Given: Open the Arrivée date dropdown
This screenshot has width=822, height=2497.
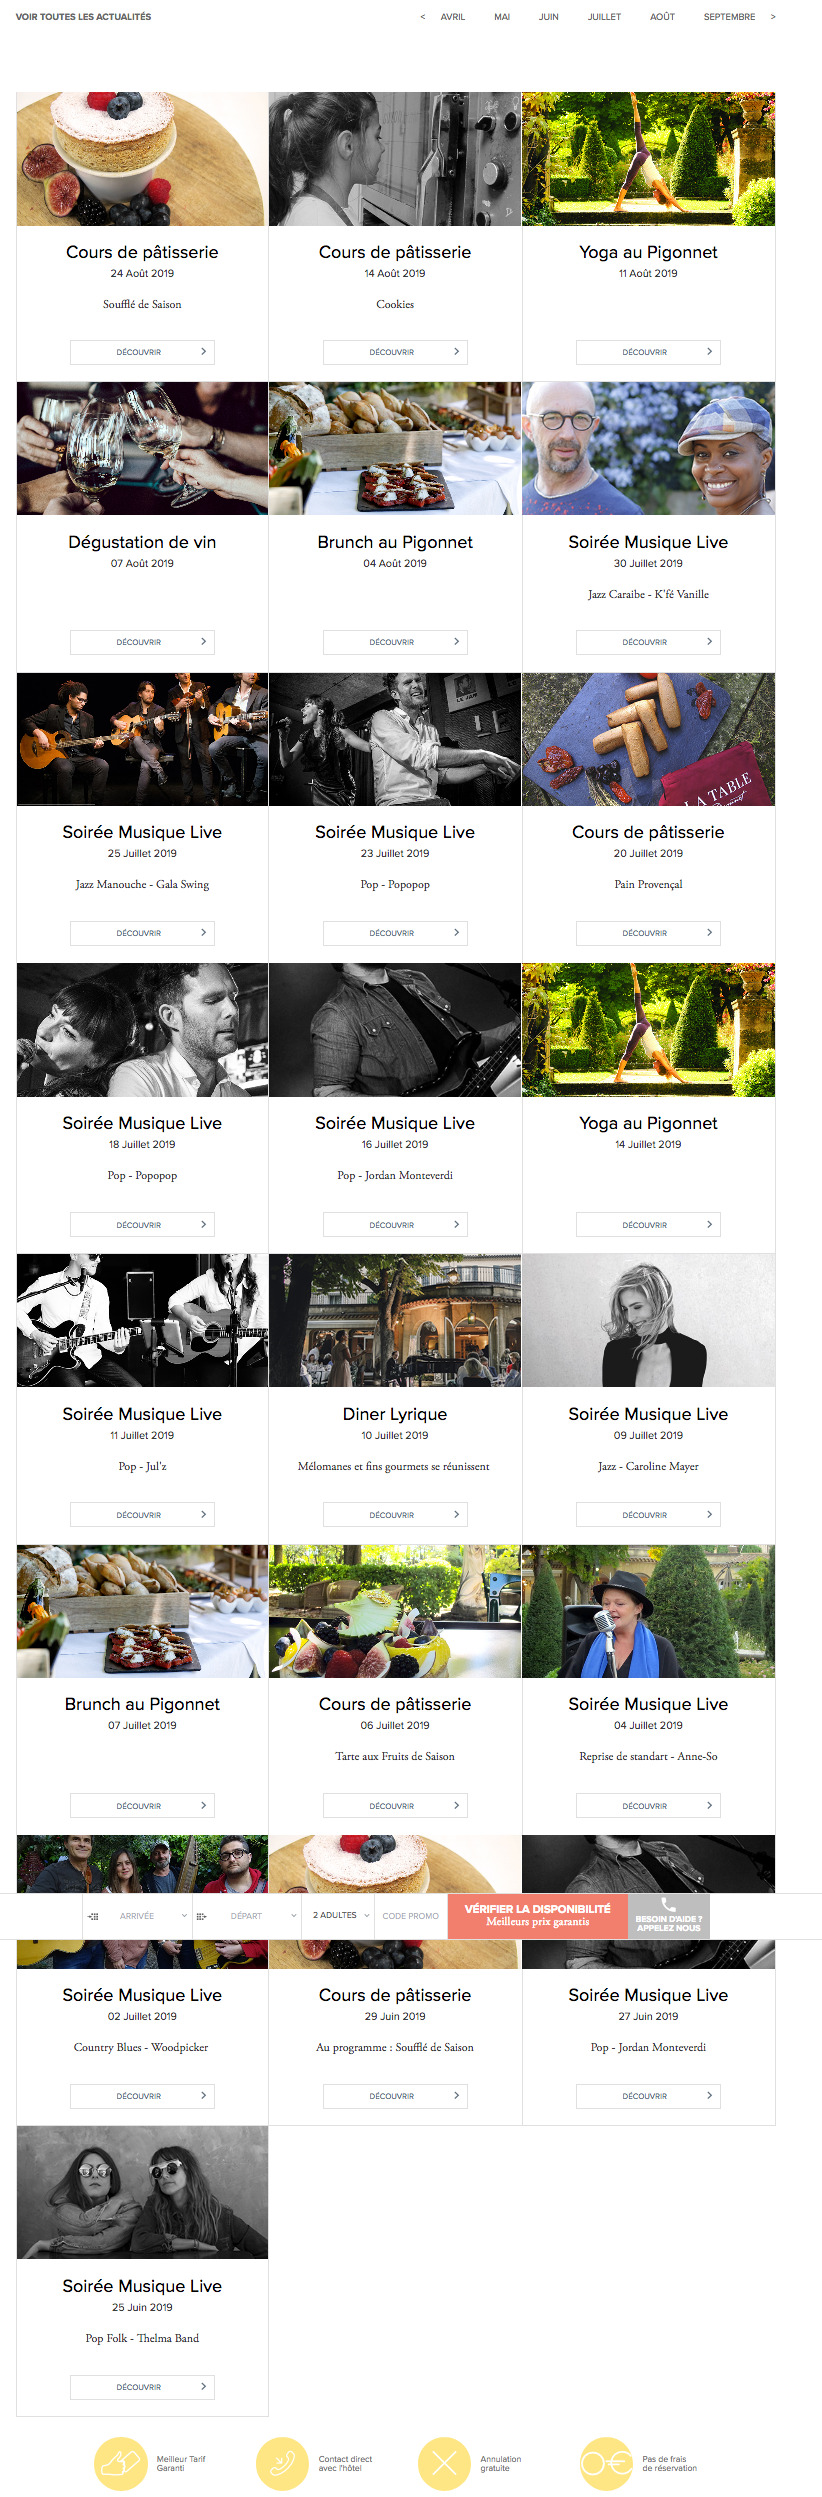Looking at the screenshot, I should click(x=138, y=1916).
